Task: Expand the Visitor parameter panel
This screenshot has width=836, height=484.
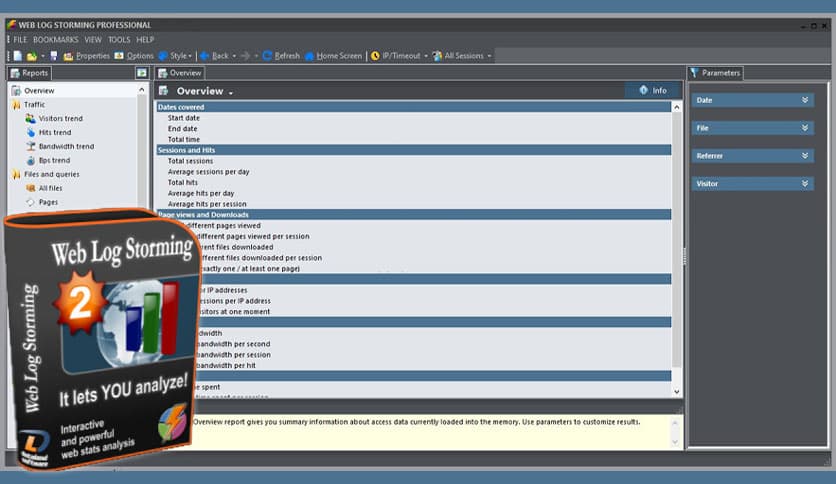Action: coord(752,183)
